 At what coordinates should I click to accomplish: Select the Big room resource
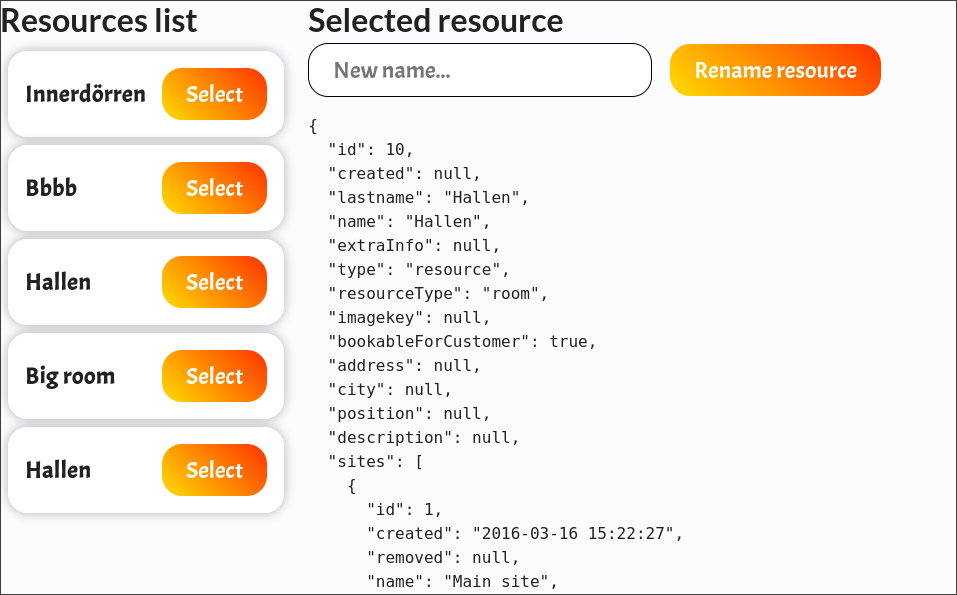pyautogui.click(x=214, y=376)
